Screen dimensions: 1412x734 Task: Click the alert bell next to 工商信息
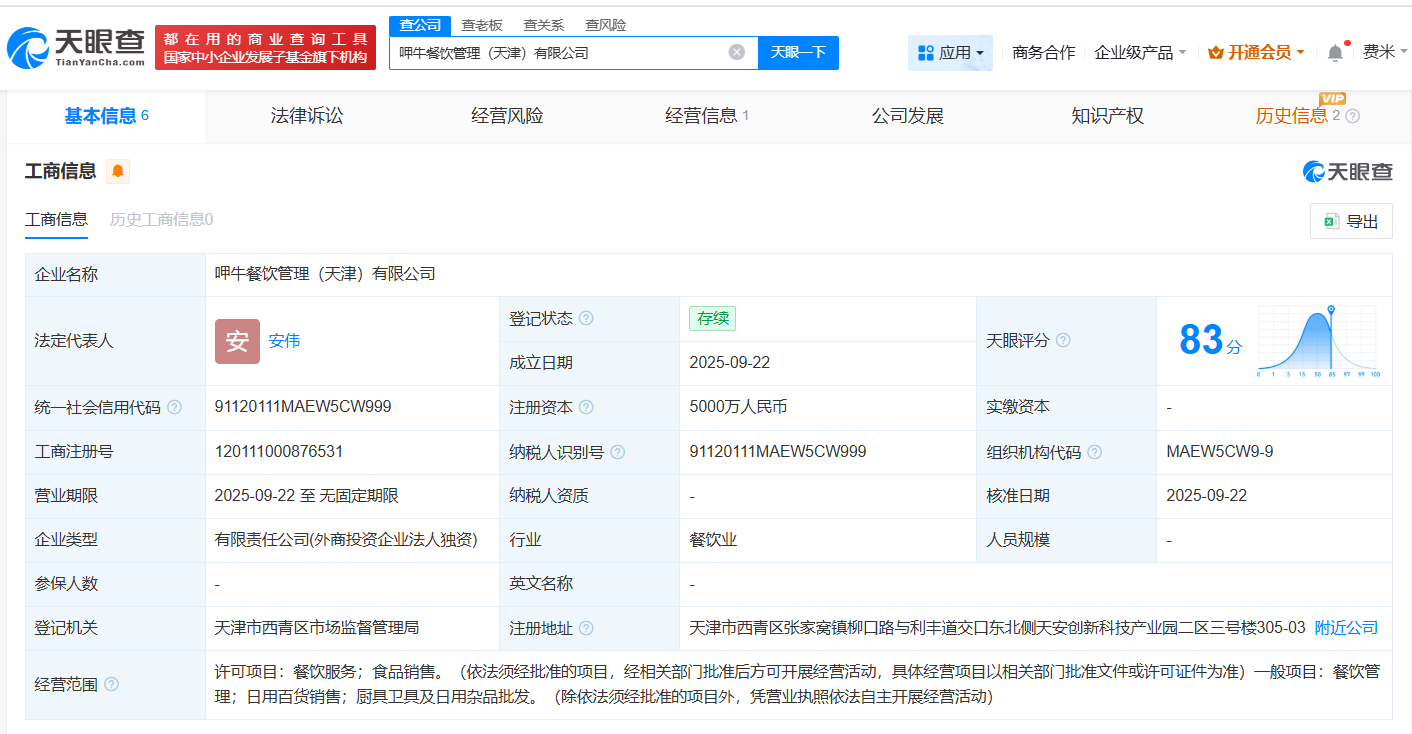118,171
